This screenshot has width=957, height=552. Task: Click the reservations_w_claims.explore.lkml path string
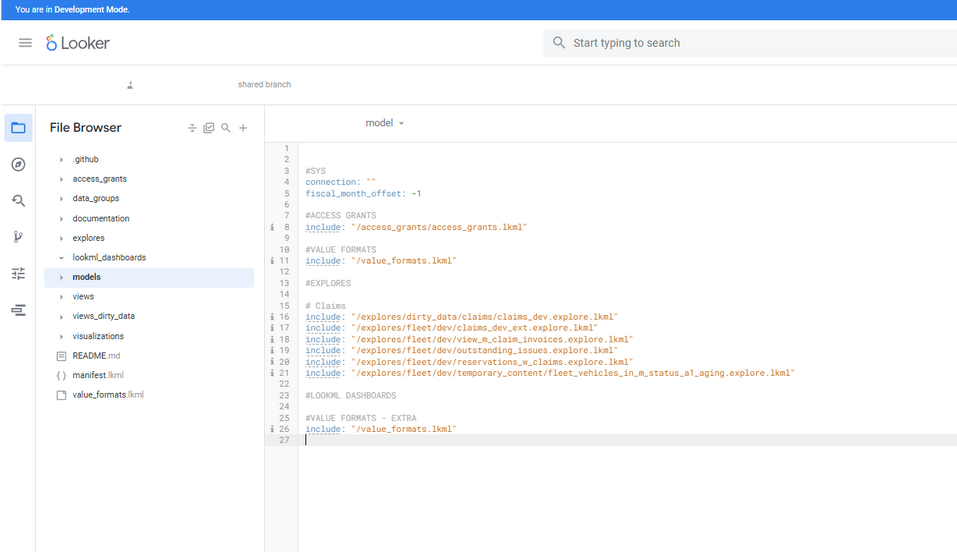tap(492, 362)
